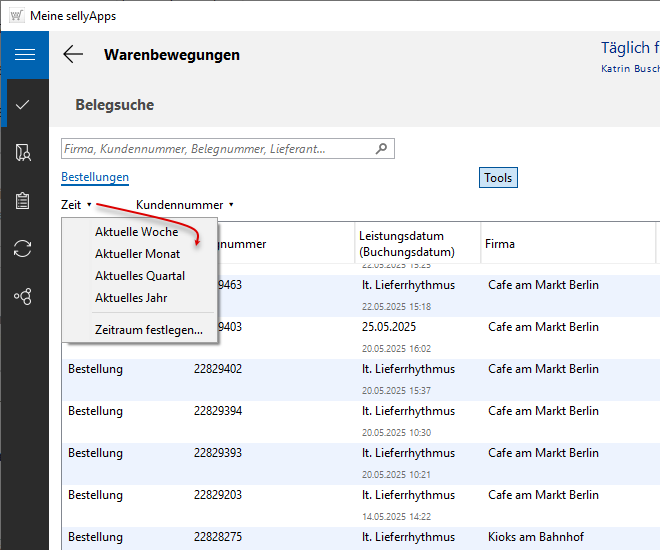Choose Aktuelle Woche from the menu
The width and height of the screenshot is (660, 550).
pos(136,232)
